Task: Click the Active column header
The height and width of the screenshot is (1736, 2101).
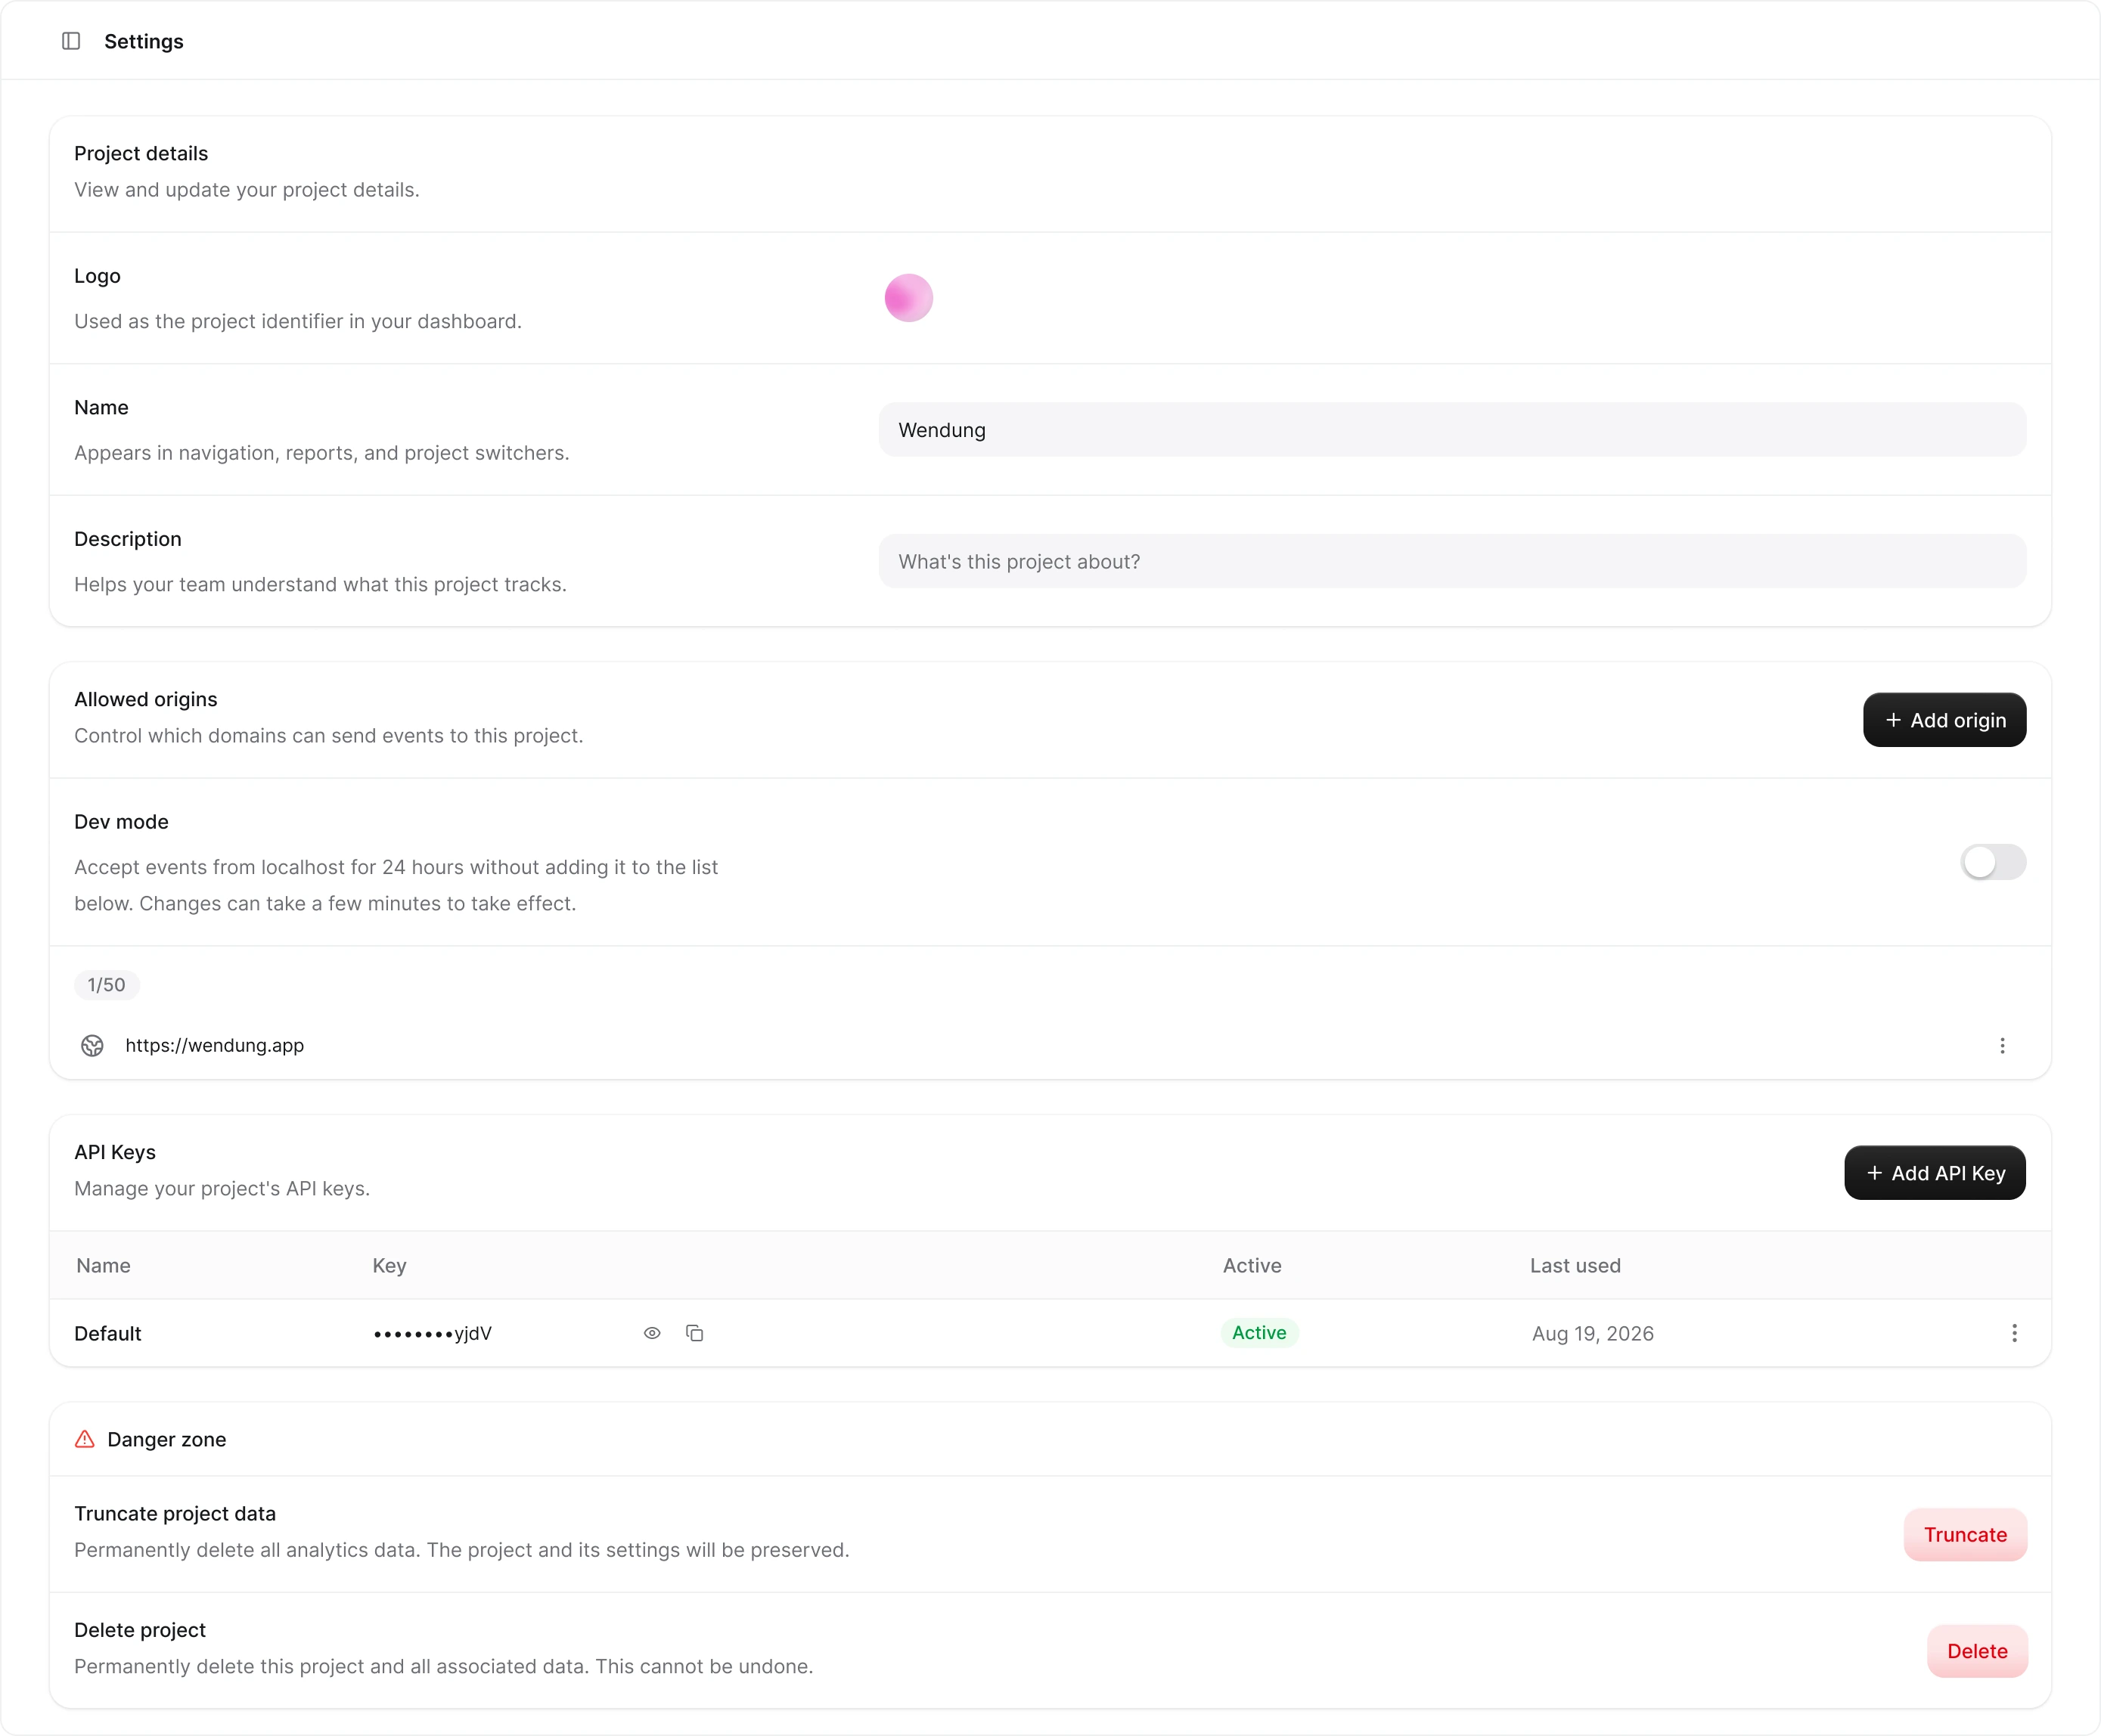Action: pos(1252,1265)
